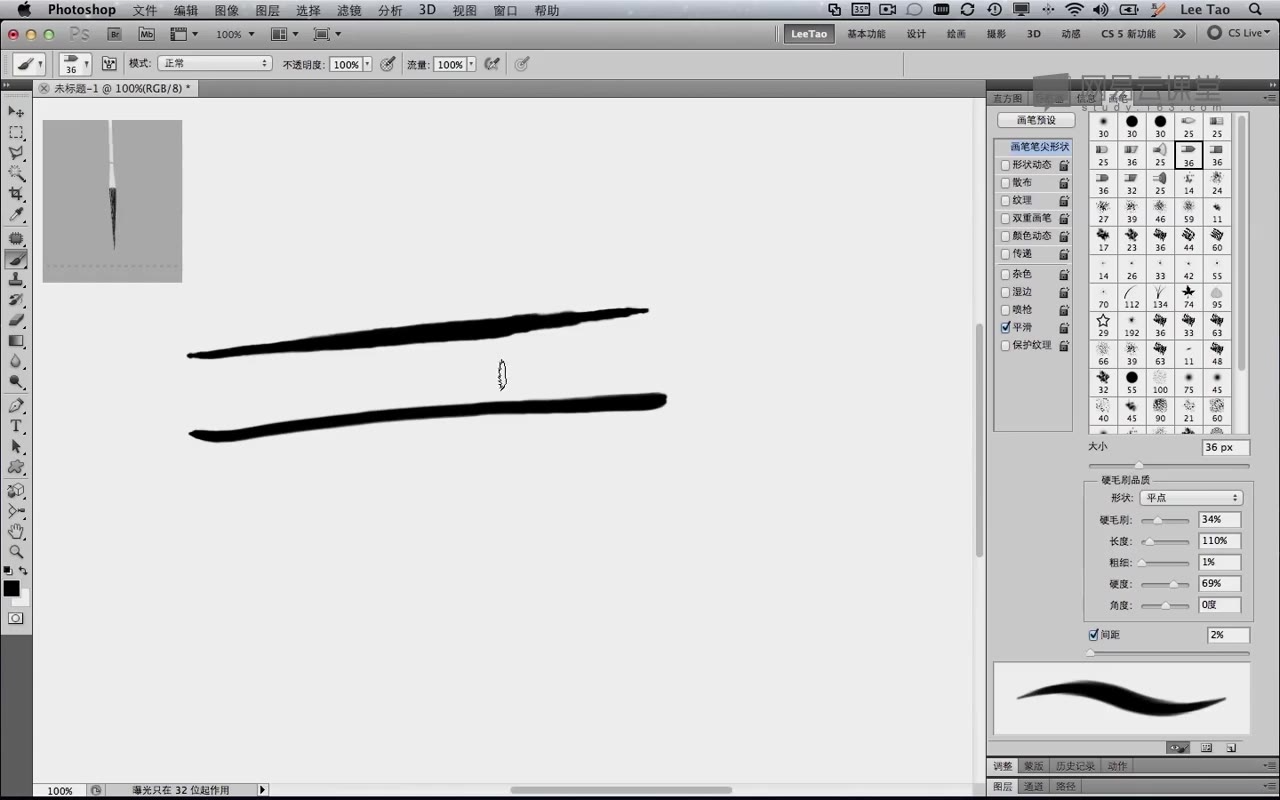Activate the Hand tool

[16, 531]
